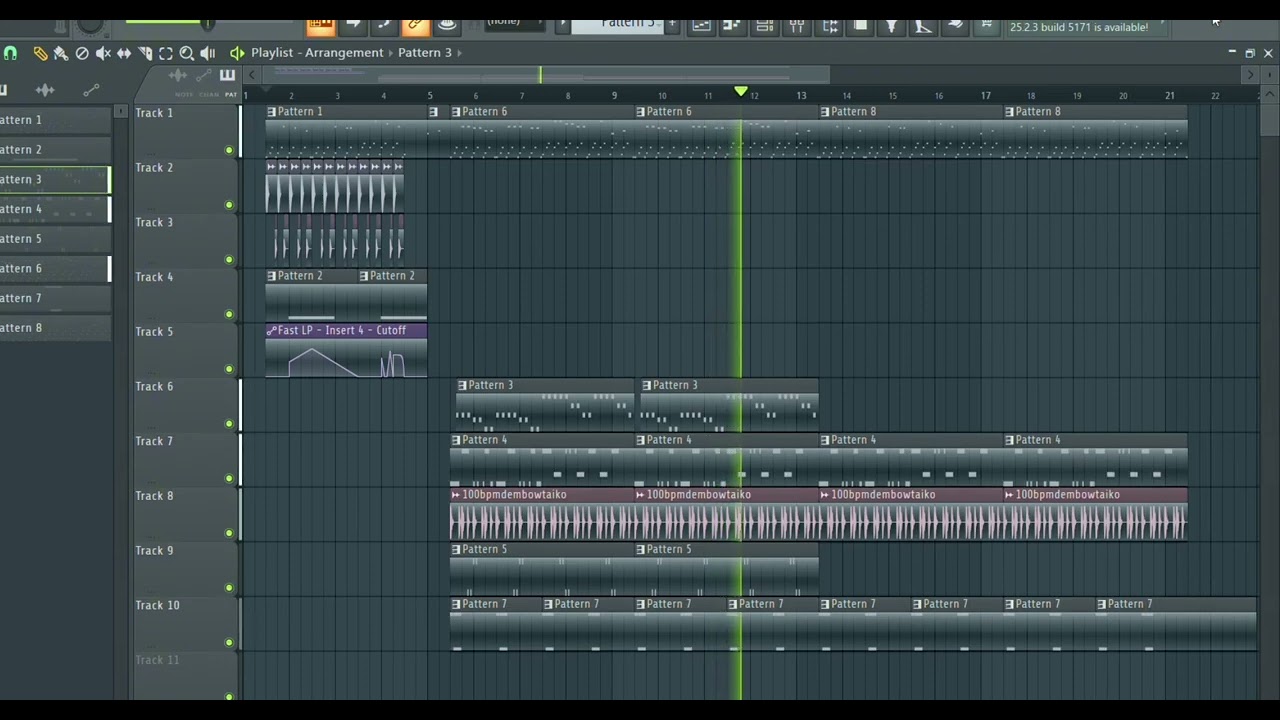The image size is (1280, 720).
Task: Select Pattern 7 in the picker list
Action: coord(55,298)
